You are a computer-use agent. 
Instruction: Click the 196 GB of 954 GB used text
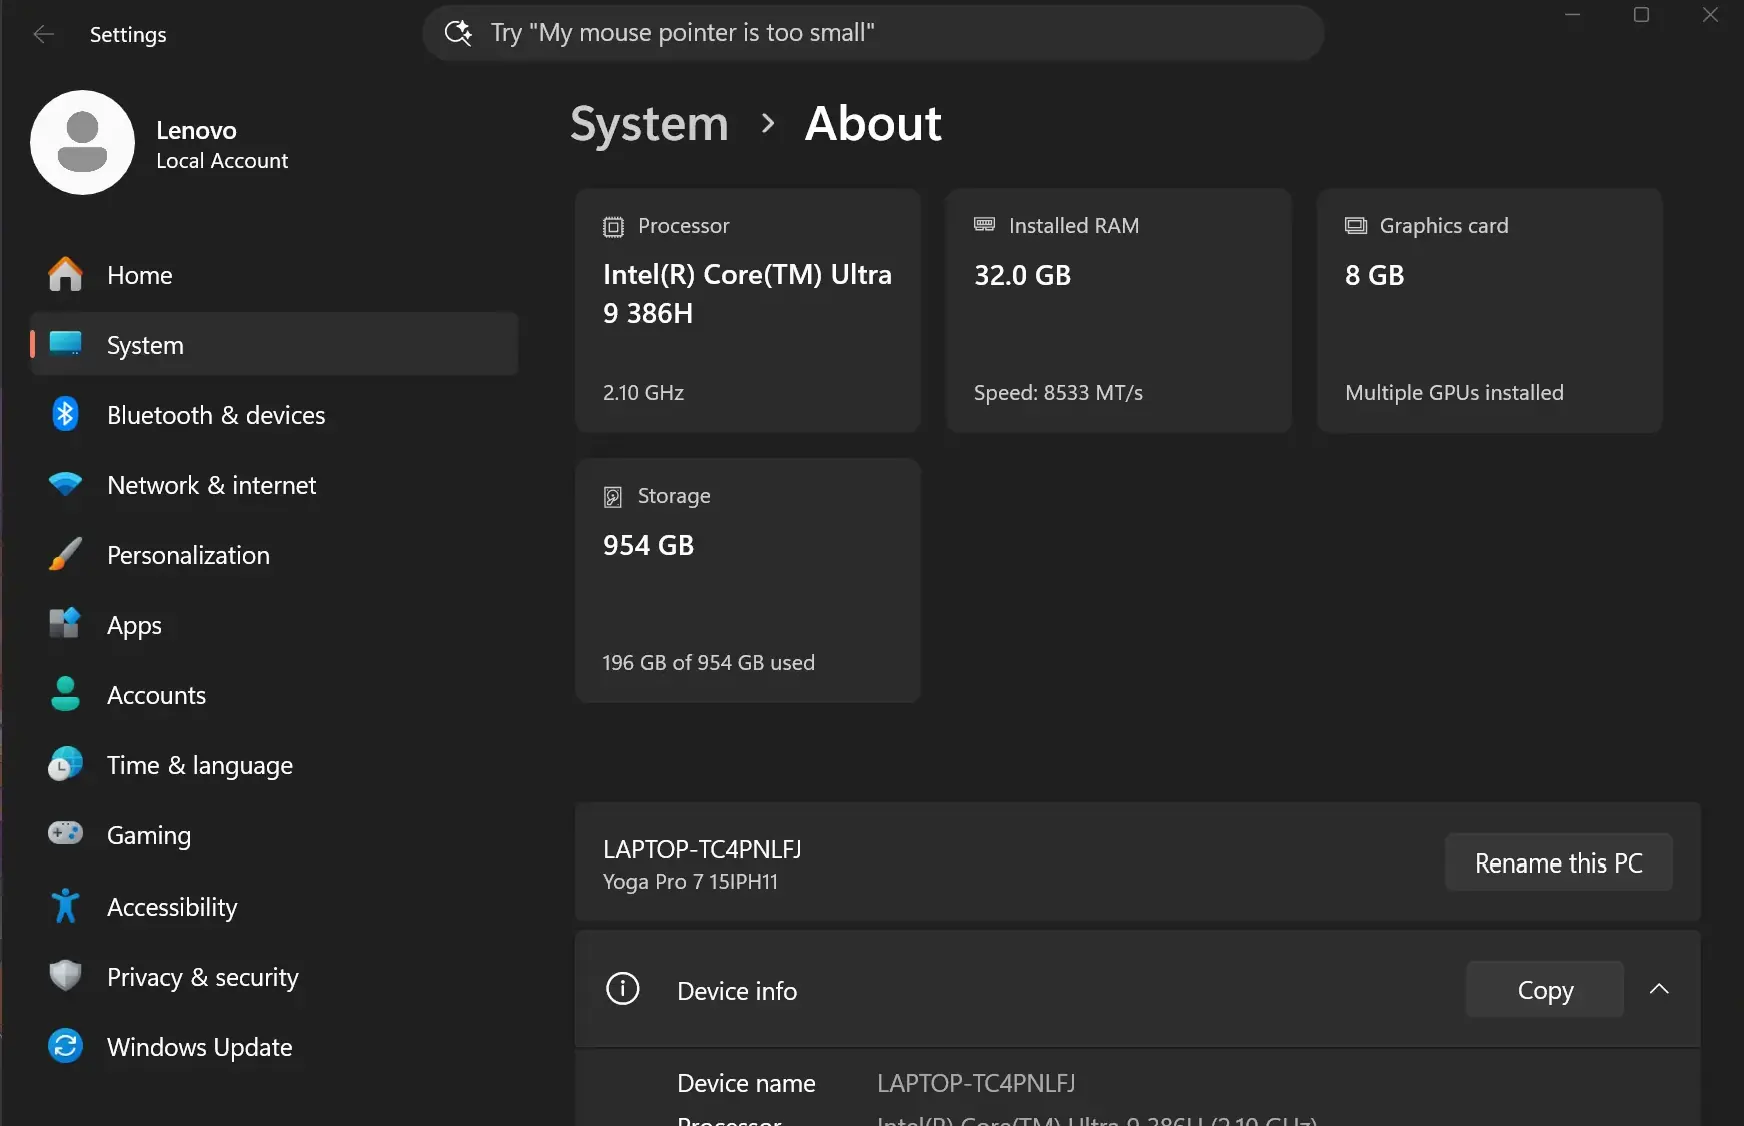(708, 663)
